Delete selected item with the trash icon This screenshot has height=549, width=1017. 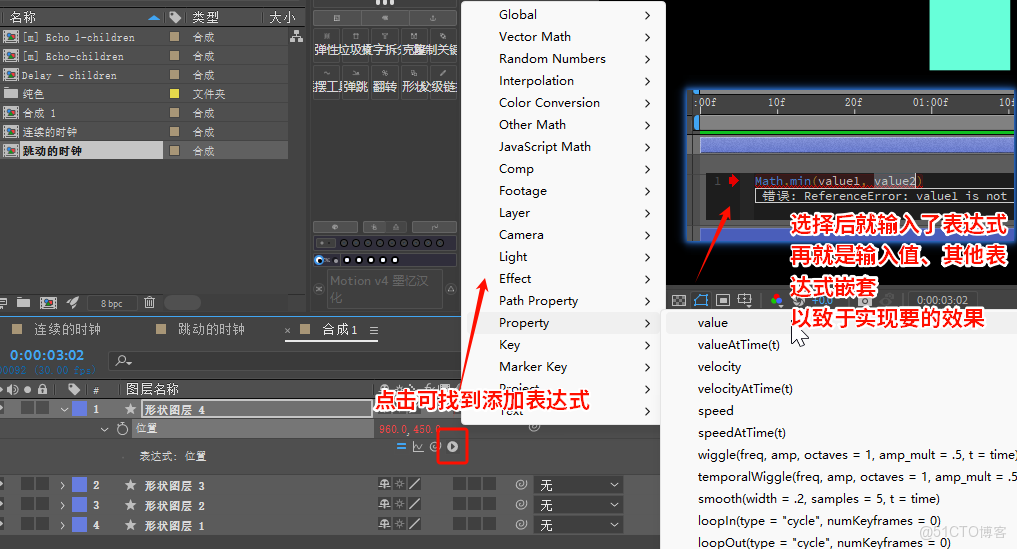tap(149, 302)
